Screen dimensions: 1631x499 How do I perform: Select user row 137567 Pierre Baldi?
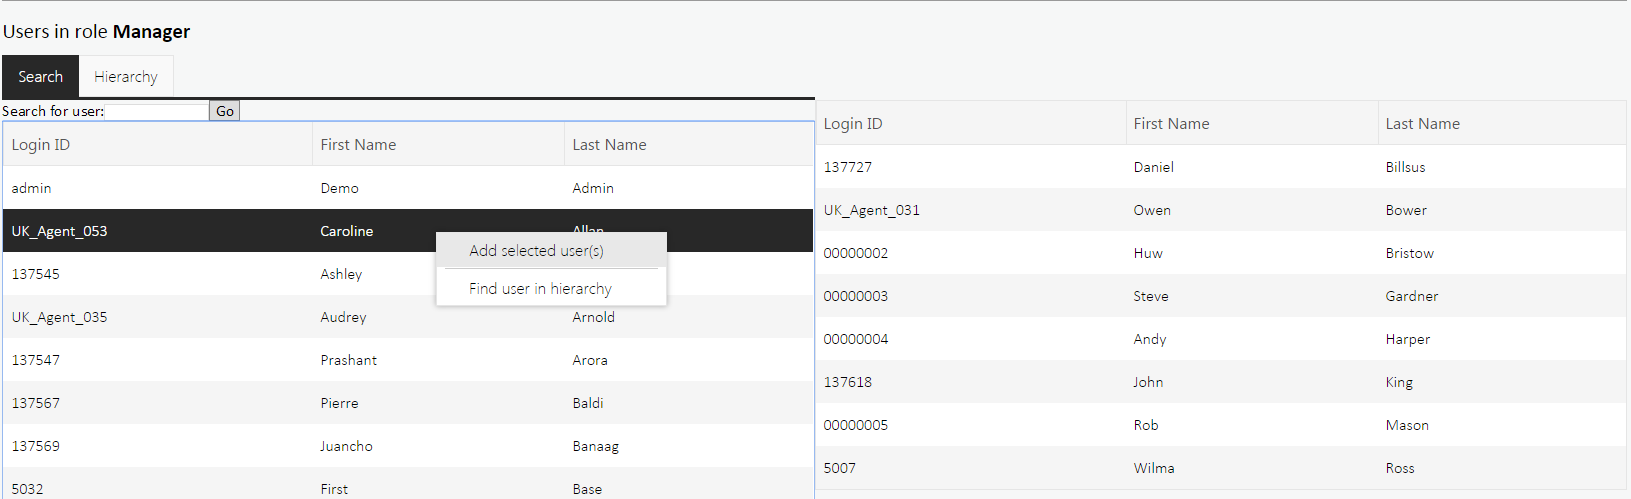(200, 403)
